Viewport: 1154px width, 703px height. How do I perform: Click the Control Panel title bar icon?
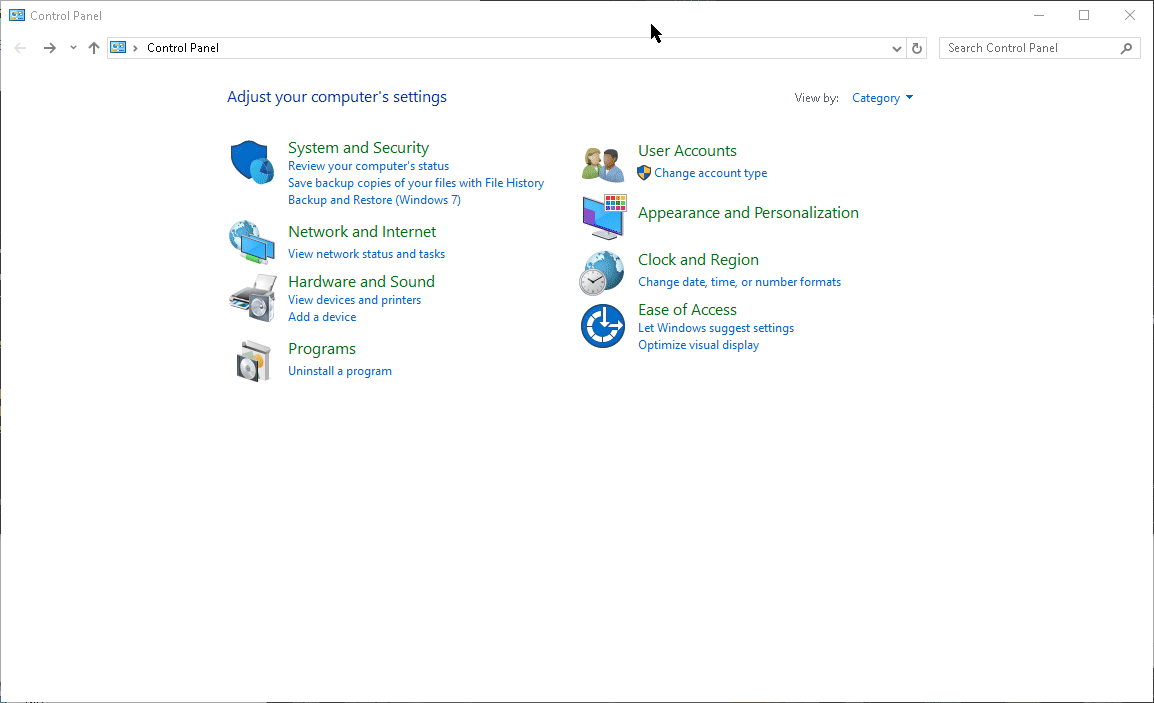(x=17, y=15)
